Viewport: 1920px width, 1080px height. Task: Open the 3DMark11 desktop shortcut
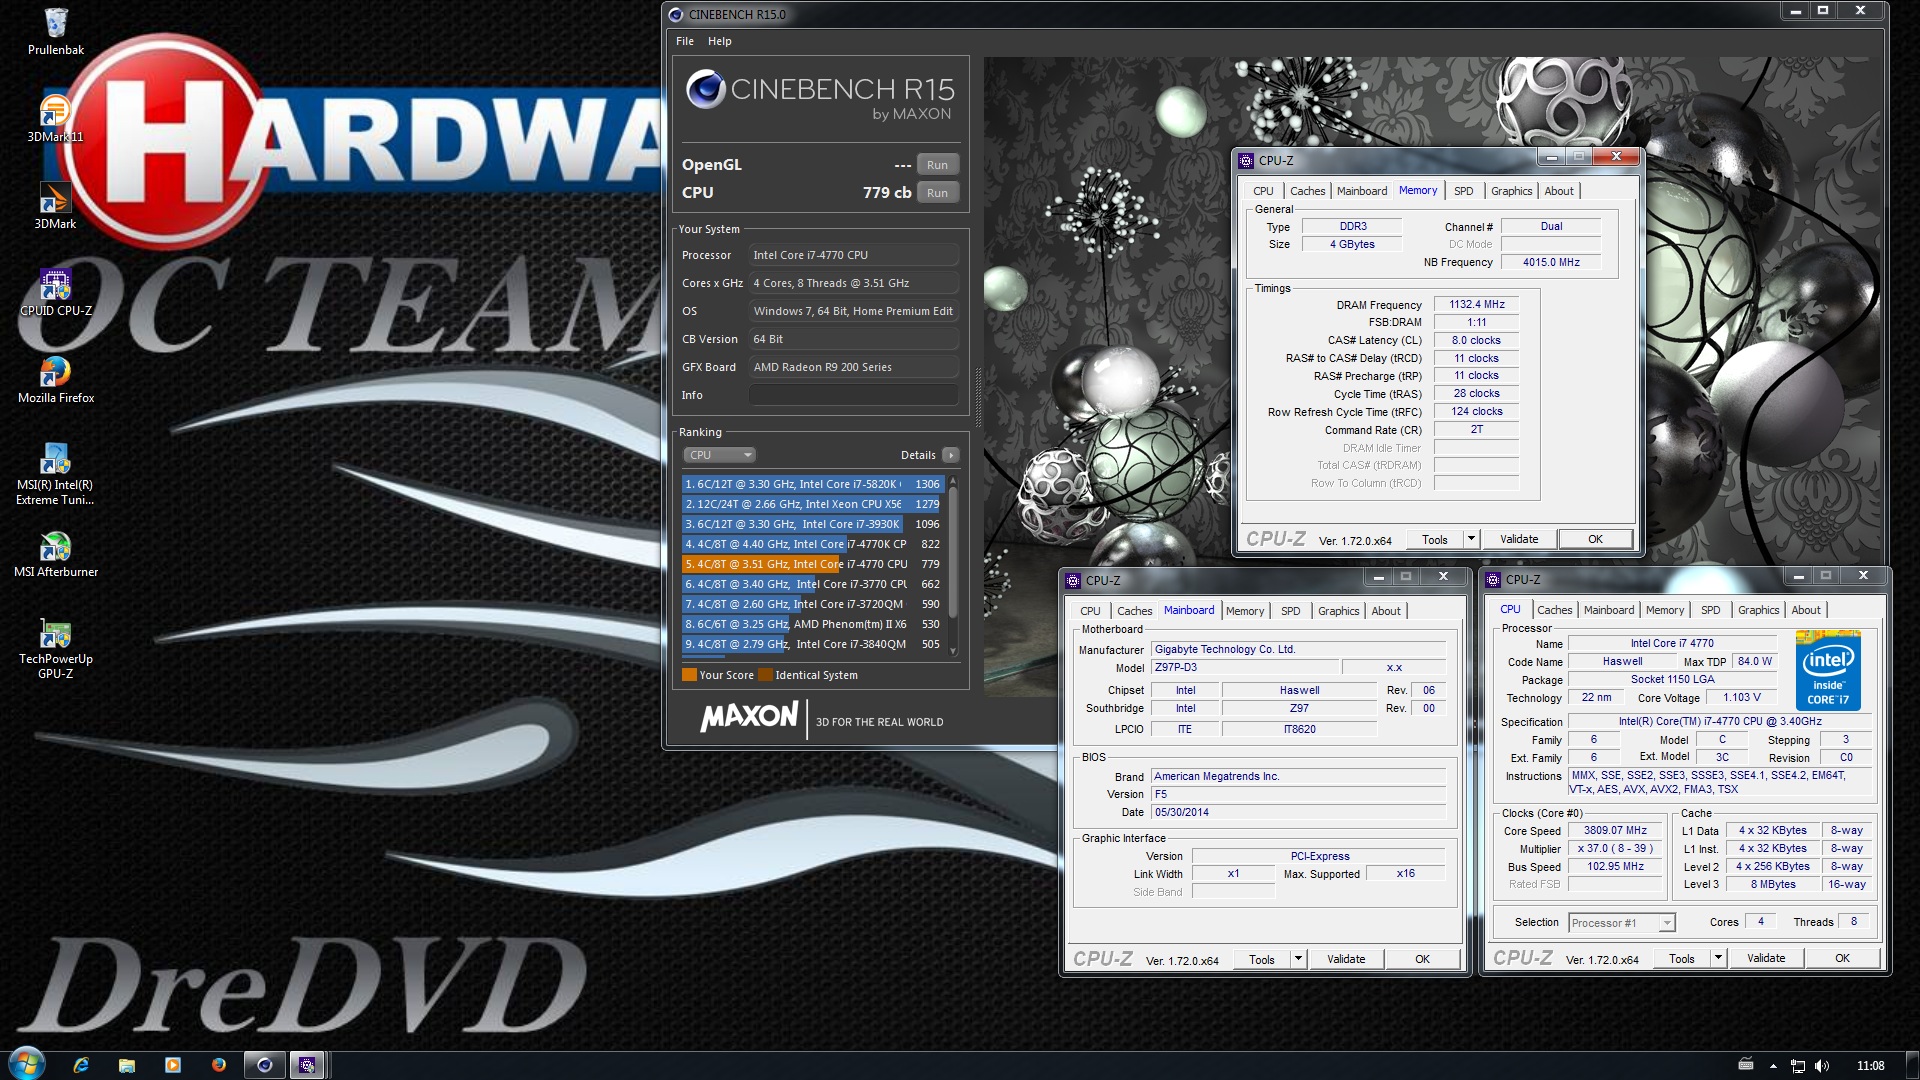55,118
